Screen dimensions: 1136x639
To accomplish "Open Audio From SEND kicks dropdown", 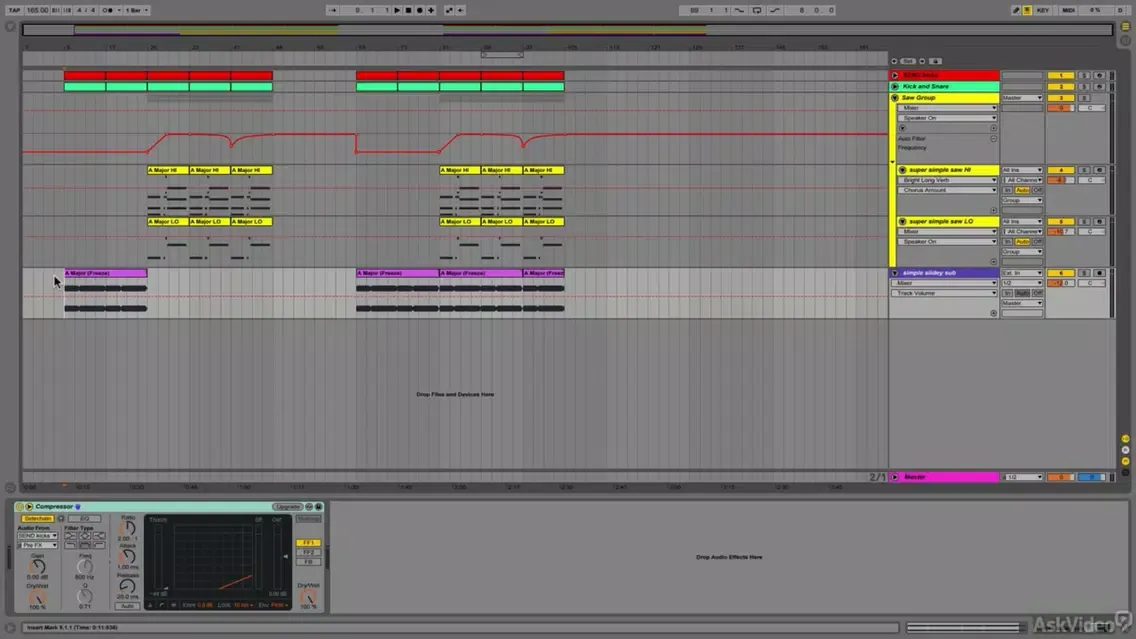I will tap(37, 536).
